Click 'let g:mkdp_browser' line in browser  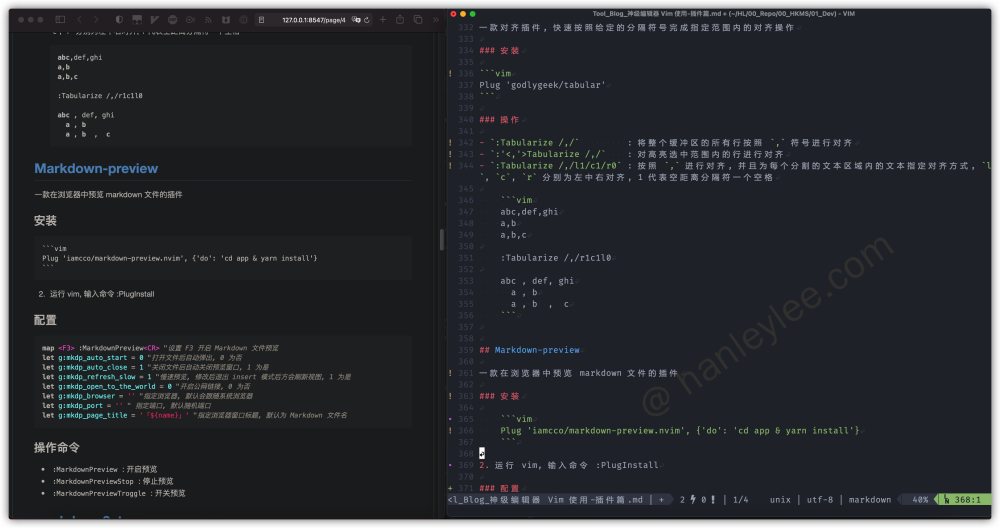[x=147, y=396]
